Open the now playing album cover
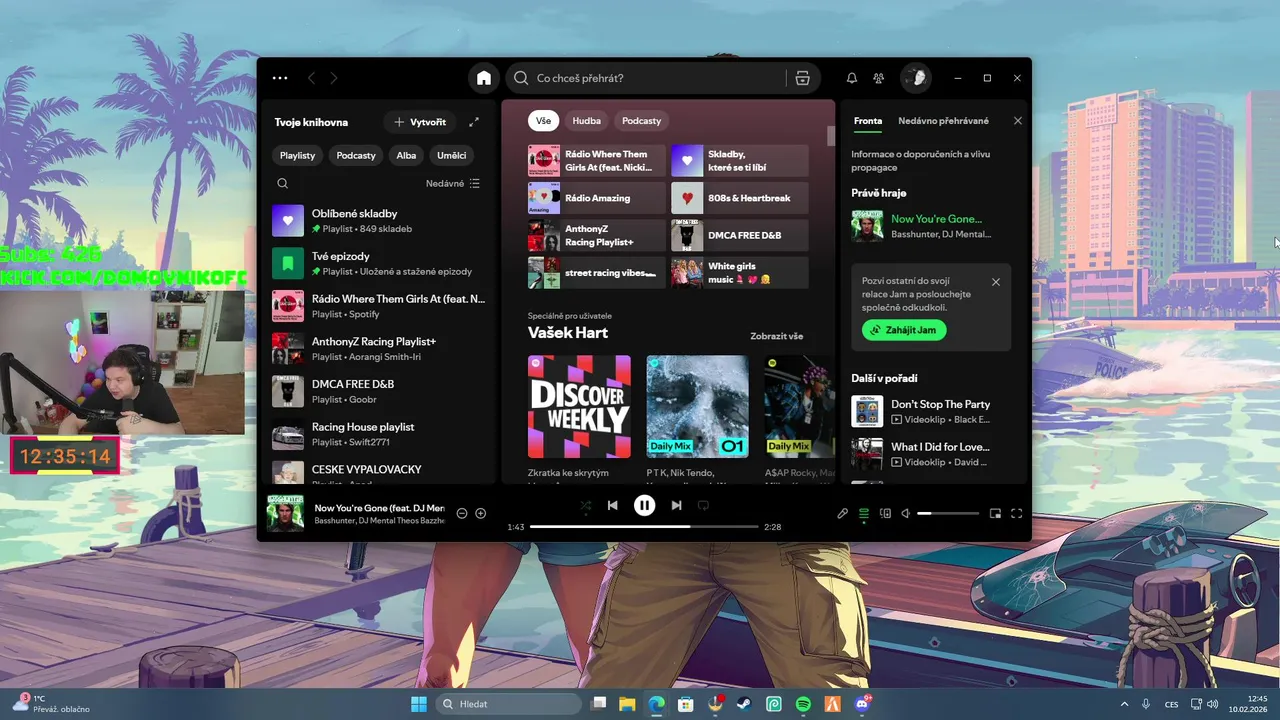Viewport: 1280px width, 720px height. tap(285, 514)
